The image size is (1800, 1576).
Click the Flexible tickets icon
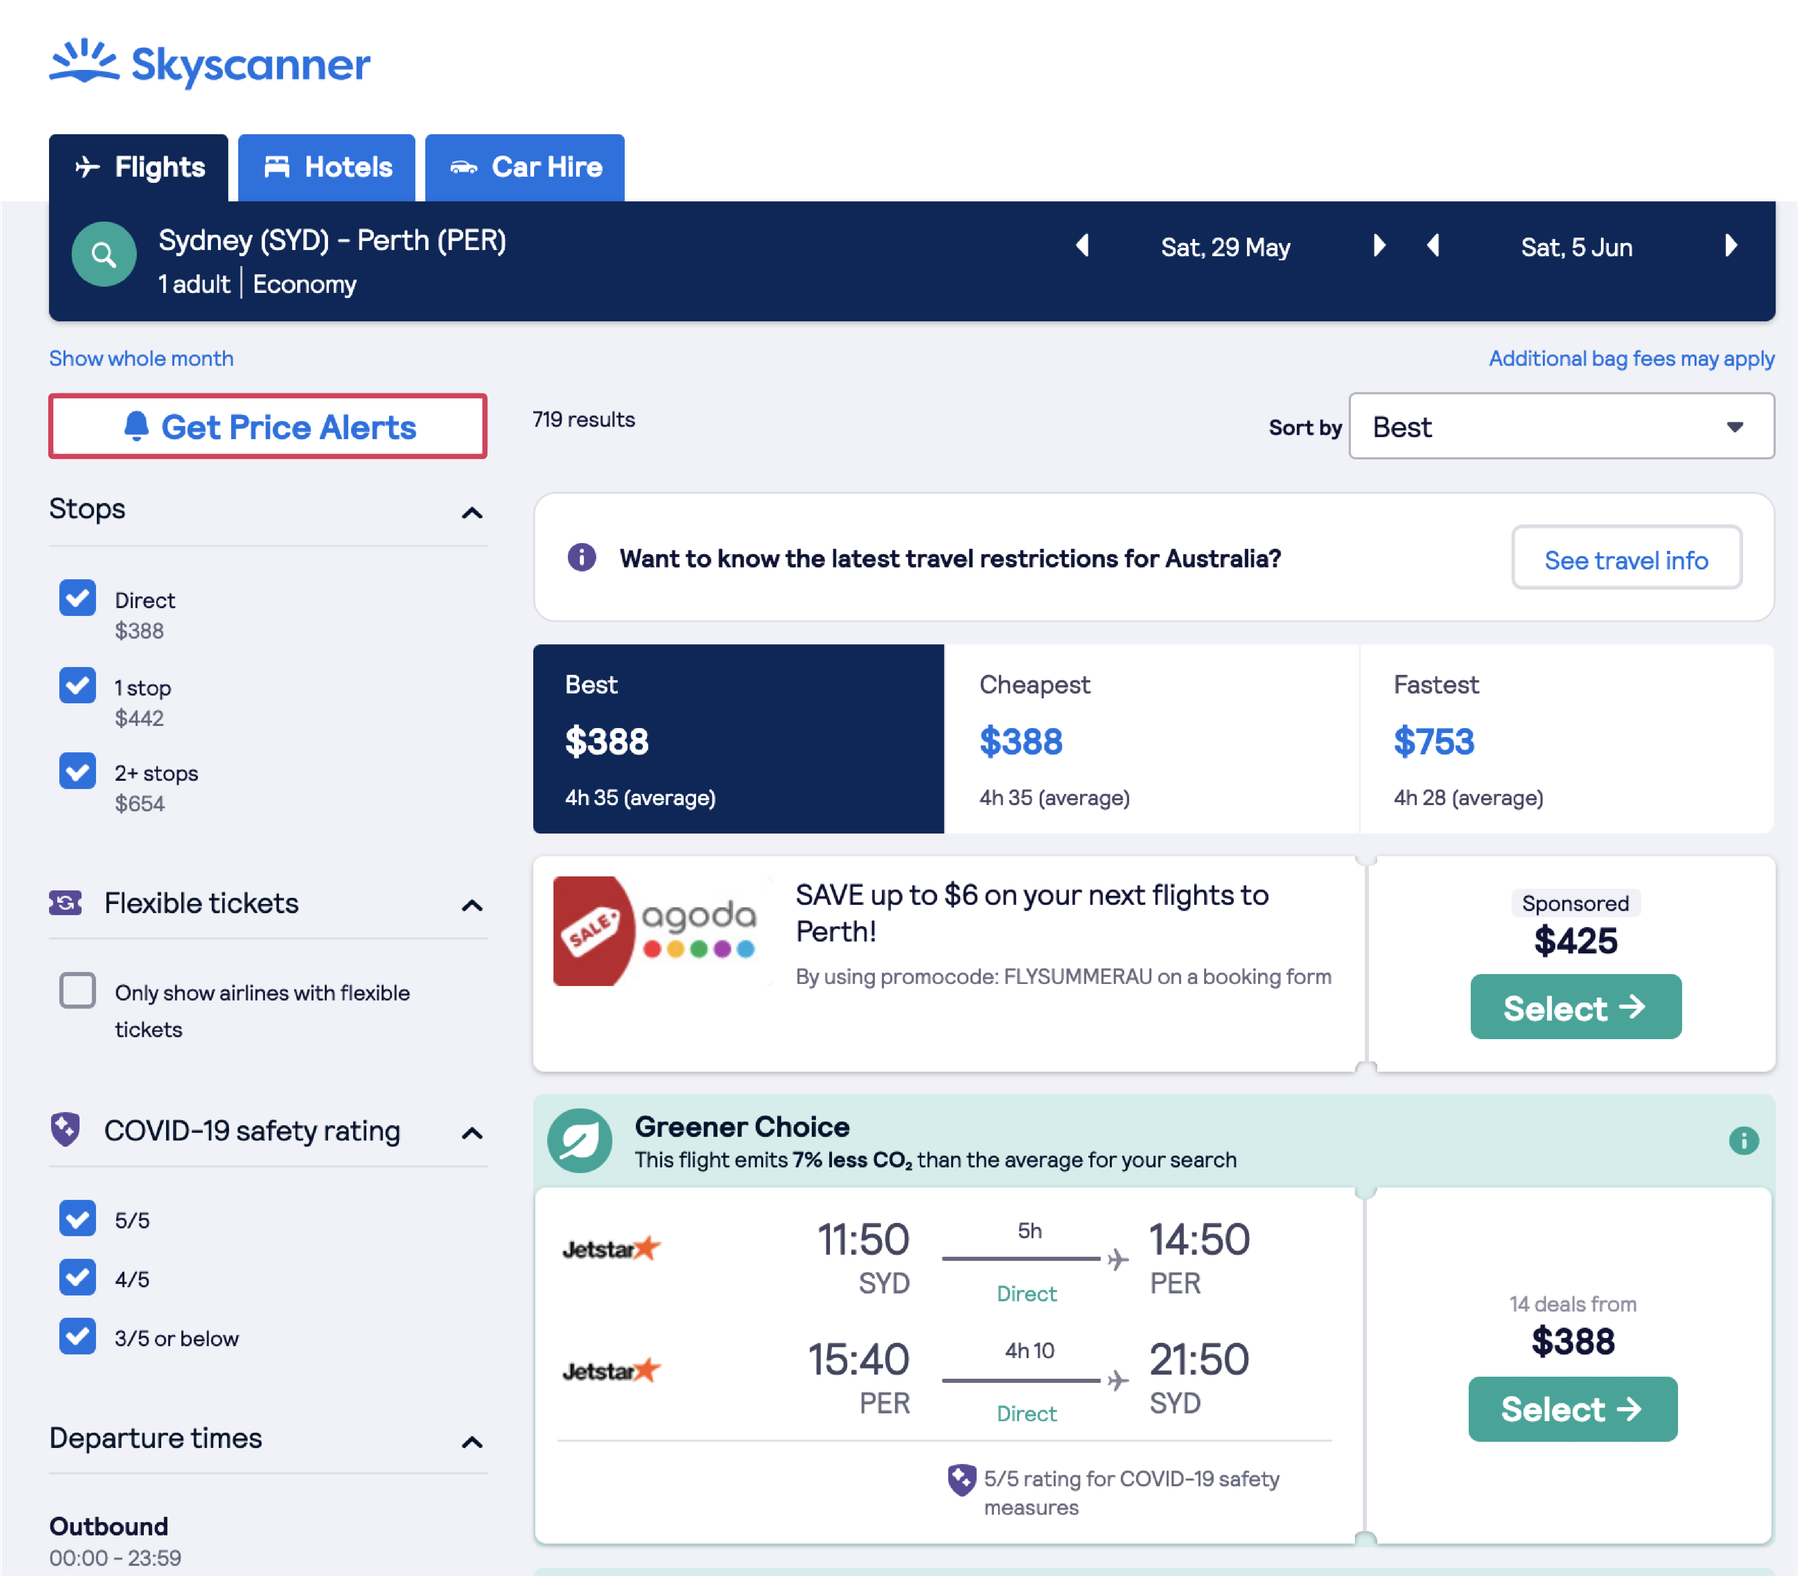[66, 903]
